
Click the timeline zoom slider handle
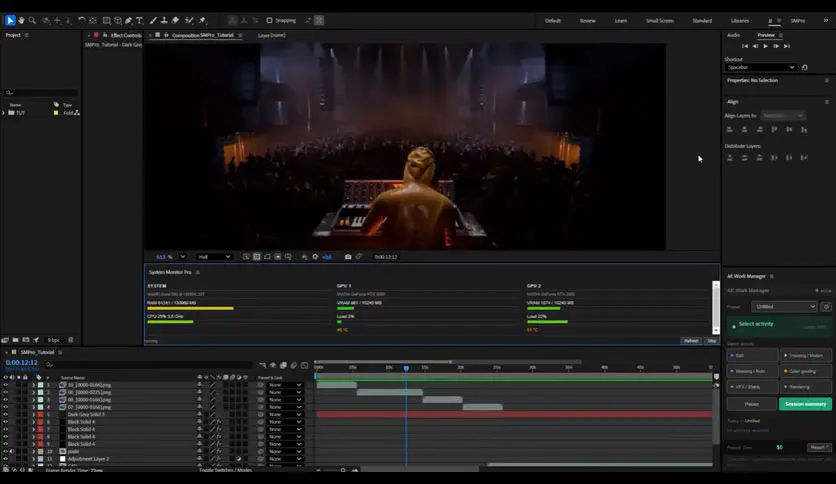pos(343,470)
